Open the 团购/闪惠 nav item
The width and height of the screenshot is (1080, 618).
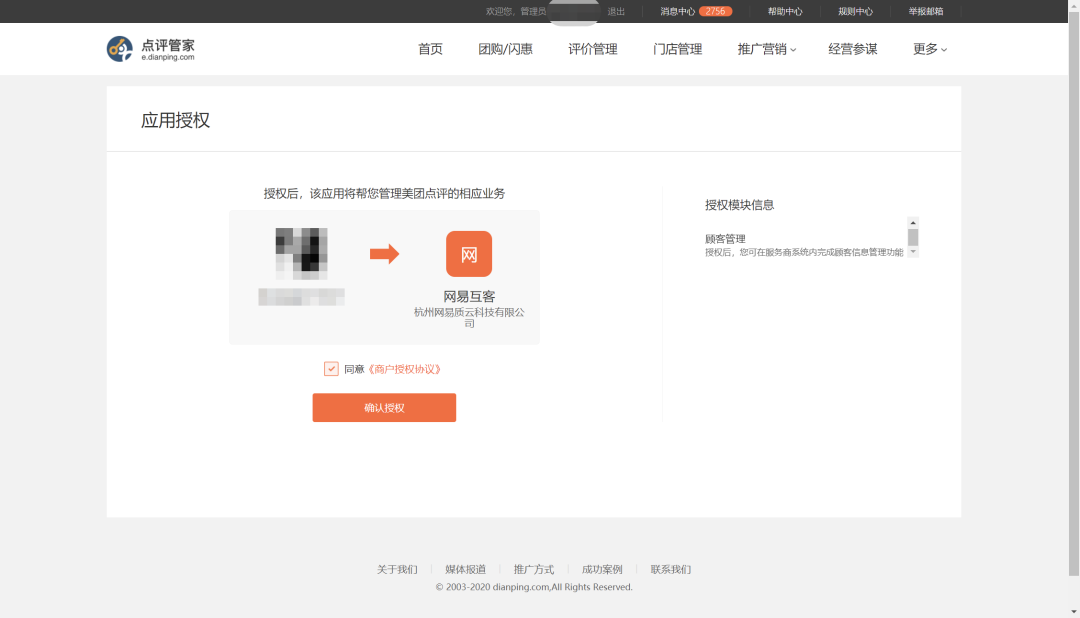click(506, 49)
